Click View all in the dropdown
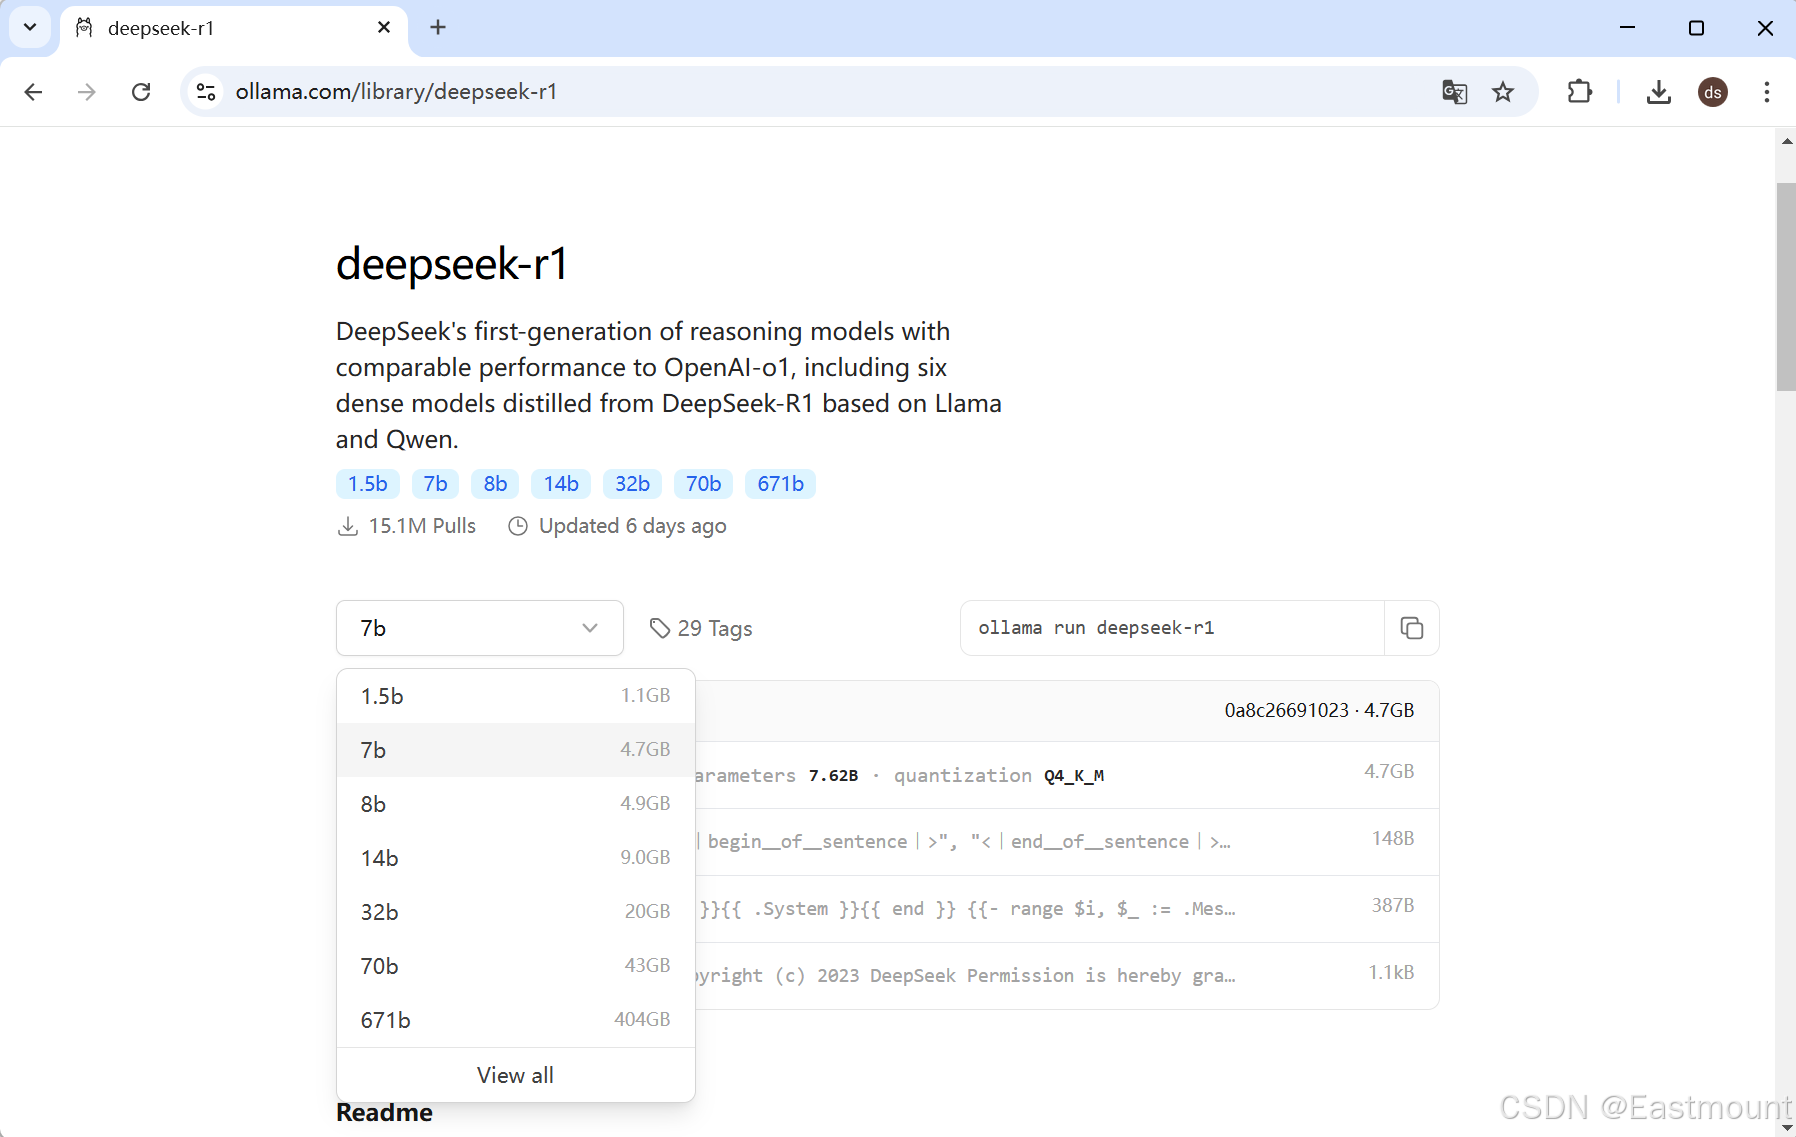 (x=515, y=1075)
